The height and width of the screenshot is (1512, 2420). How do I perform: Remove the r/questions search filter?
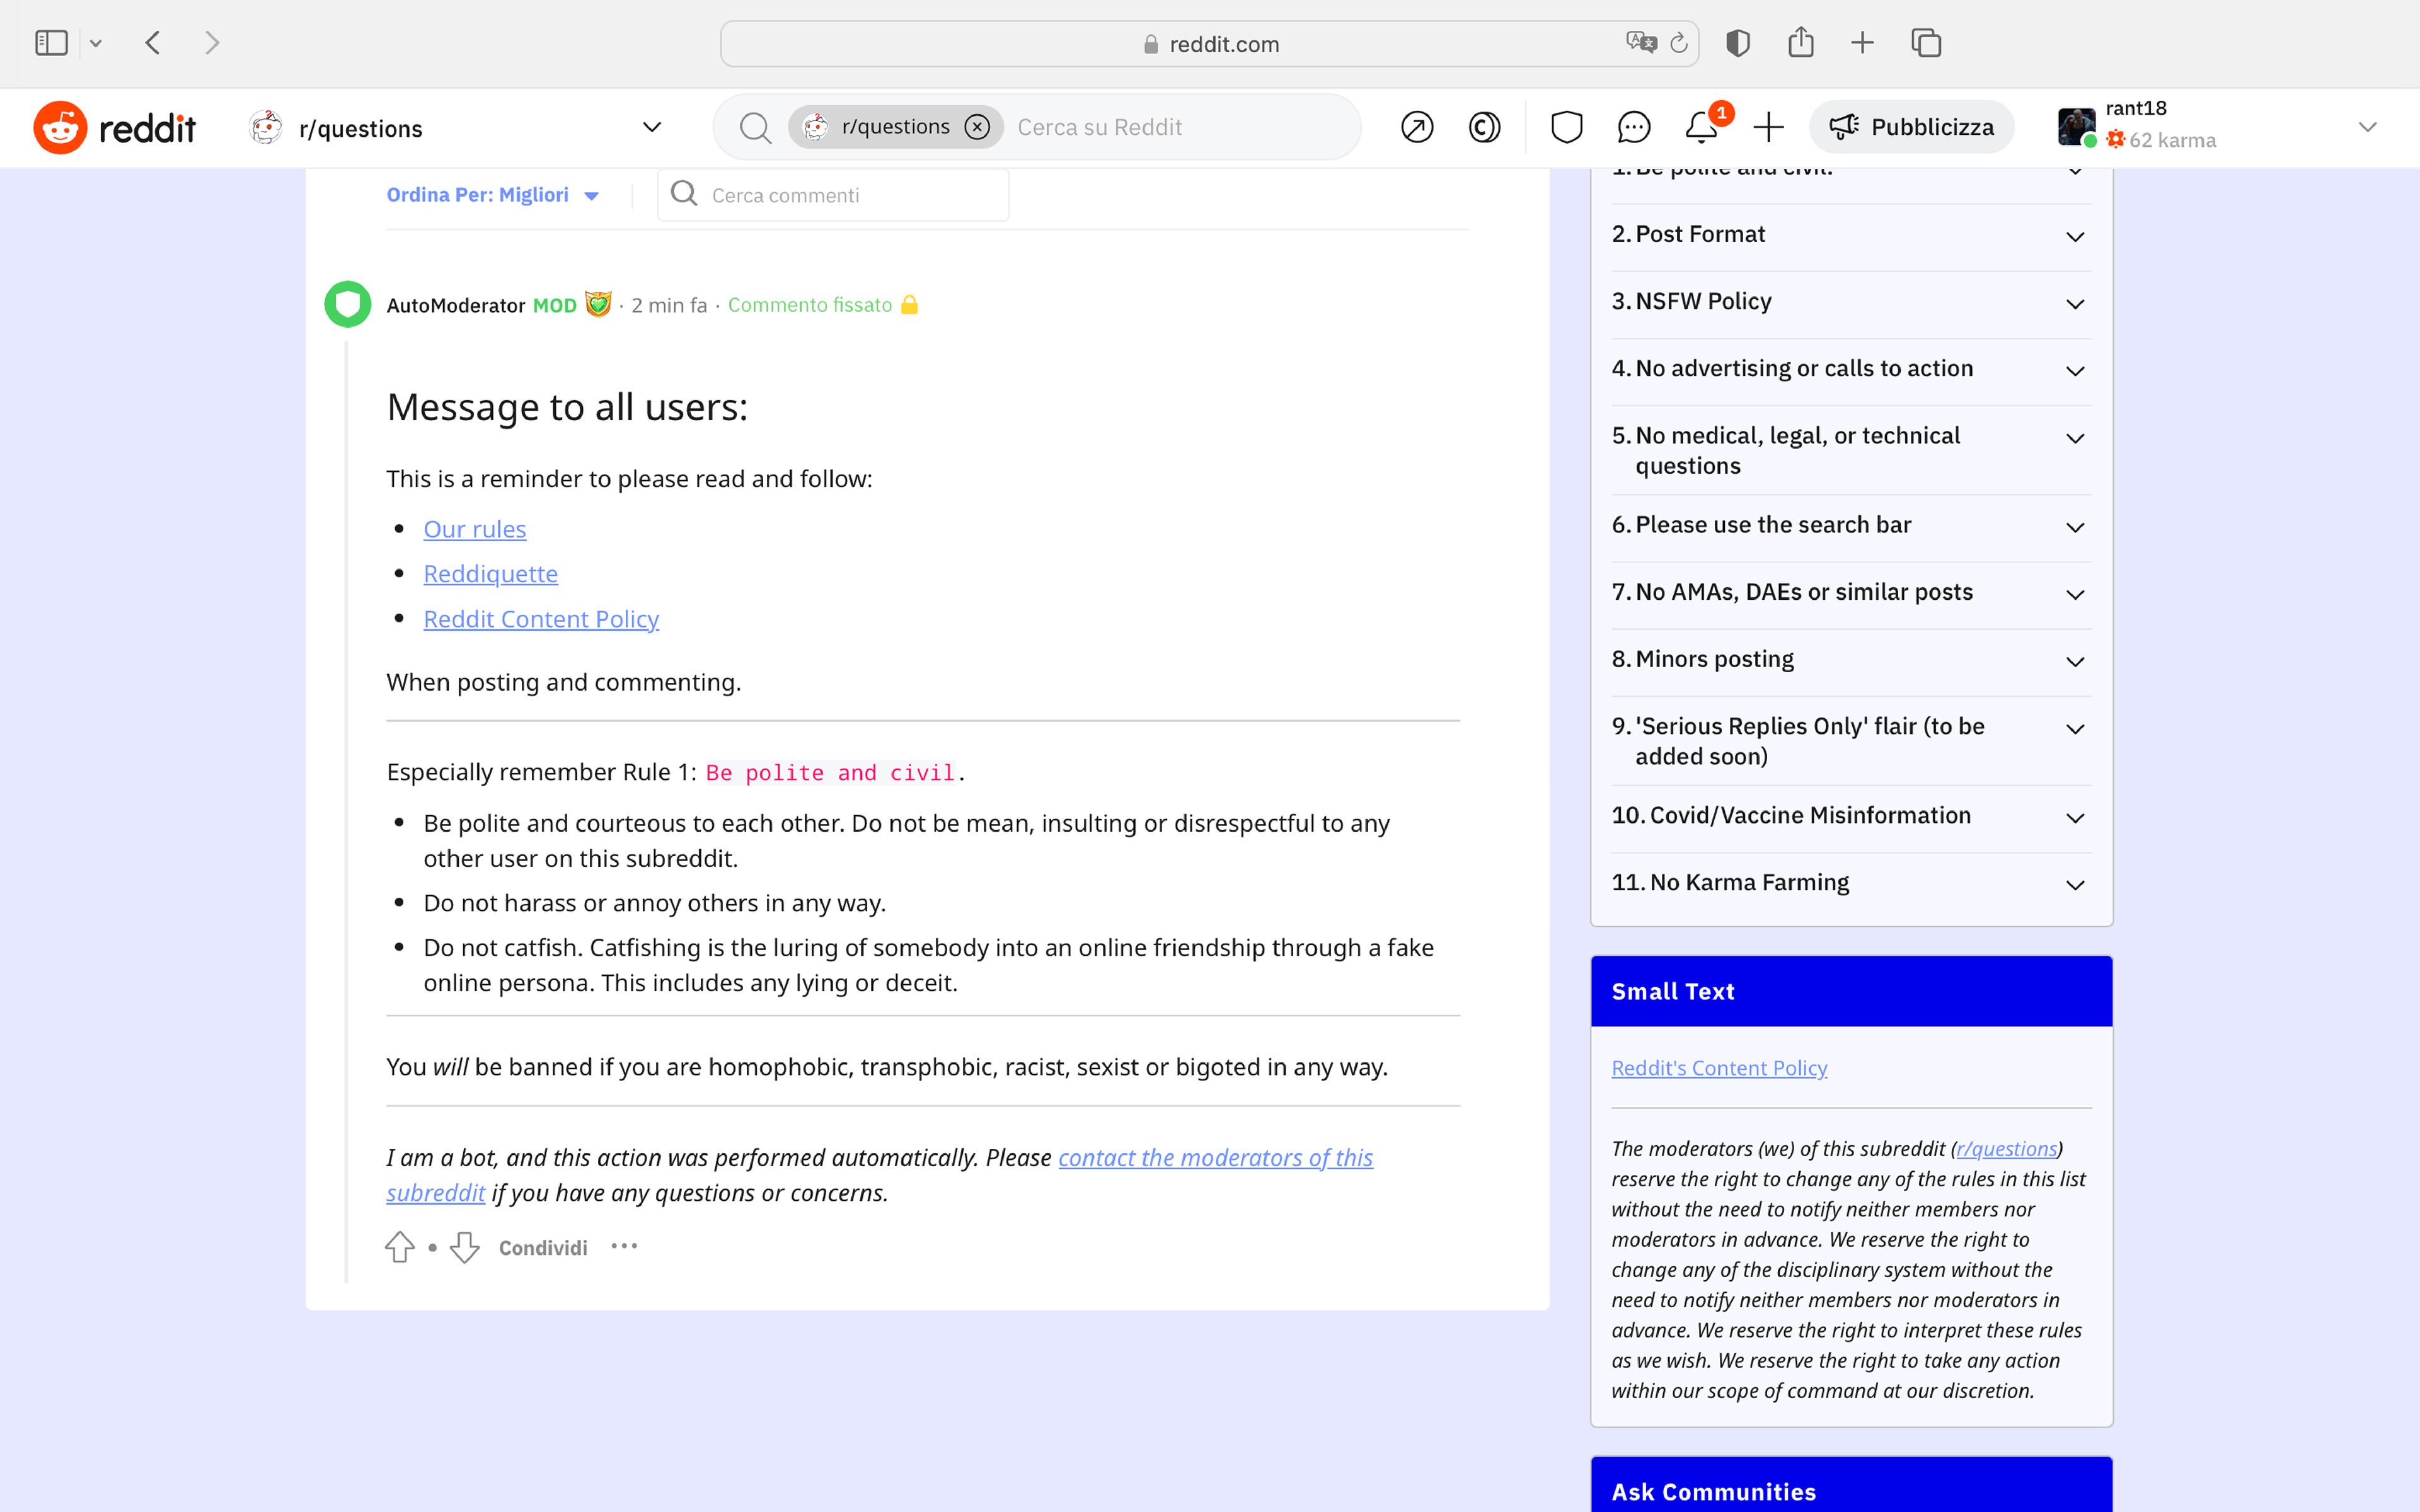tap(977, 127)
